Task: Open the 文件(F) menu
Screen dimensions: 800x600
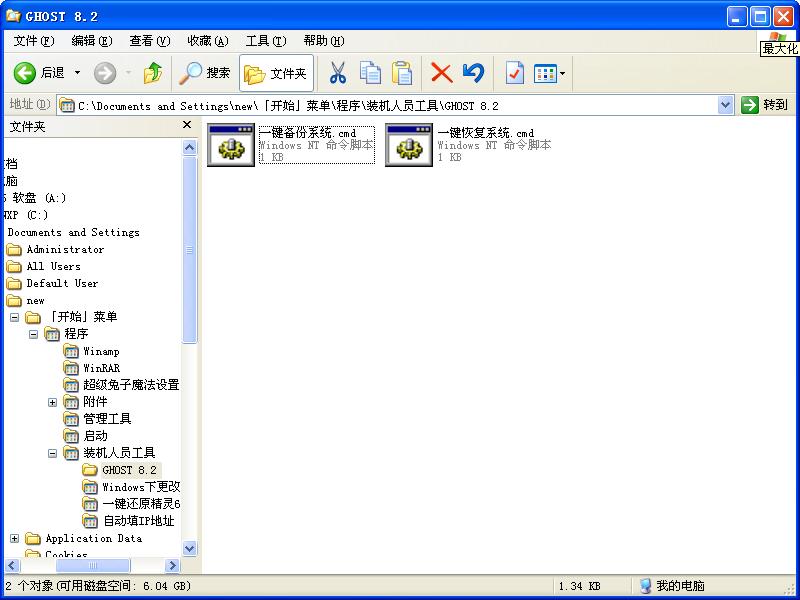Action: pyautogui.click(x=34, y=41)
